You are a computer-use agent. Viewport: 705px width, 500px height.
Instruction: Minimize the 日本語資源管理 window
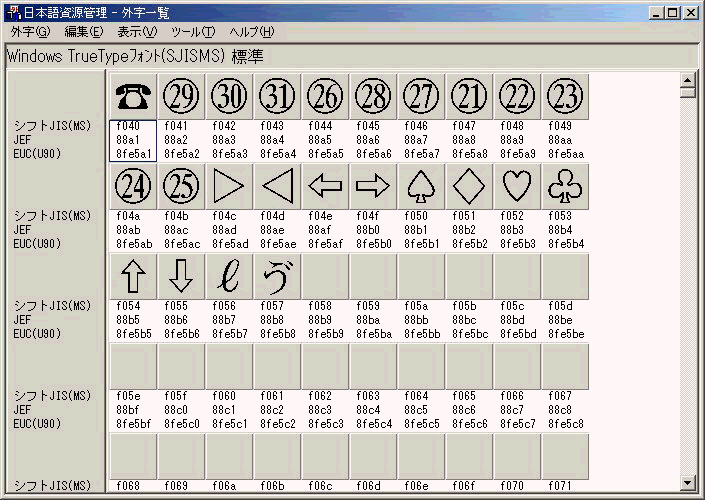[656, 13]
